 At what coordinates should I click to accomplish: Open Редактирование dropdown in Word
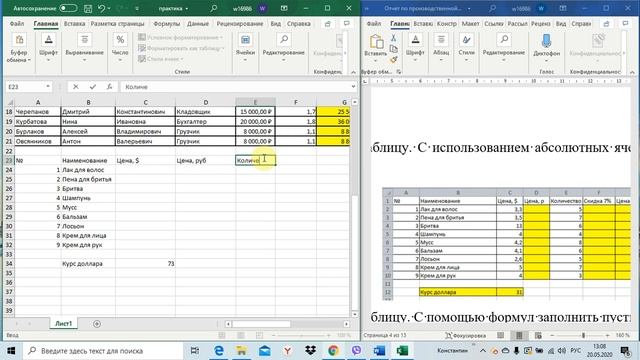pos(504,49)
